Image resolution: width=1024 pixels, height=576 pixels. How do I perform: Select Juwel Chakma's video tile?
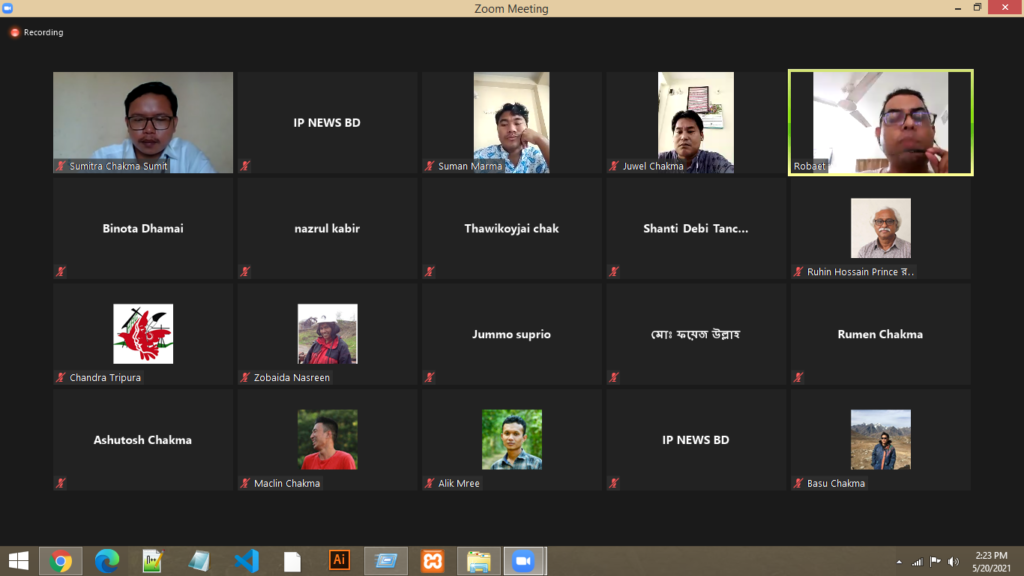tap(696, 123)
